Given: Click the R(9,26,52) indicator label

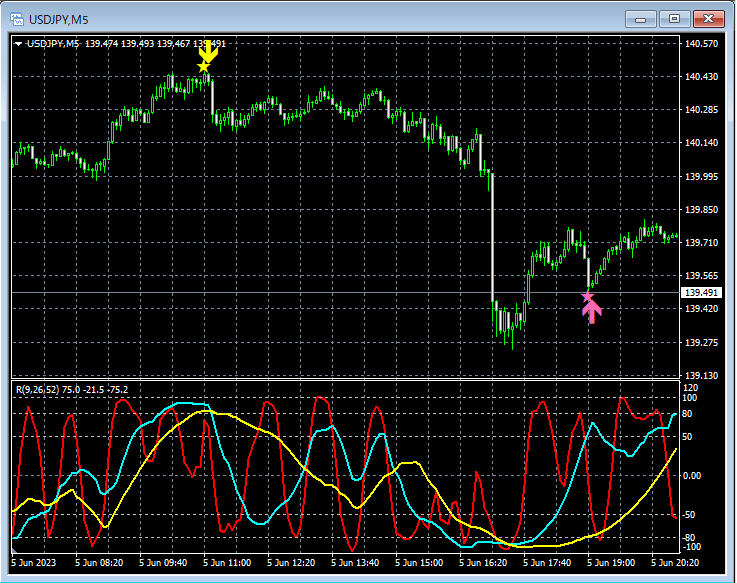Looking at the screenshot, I should (72, 390).
